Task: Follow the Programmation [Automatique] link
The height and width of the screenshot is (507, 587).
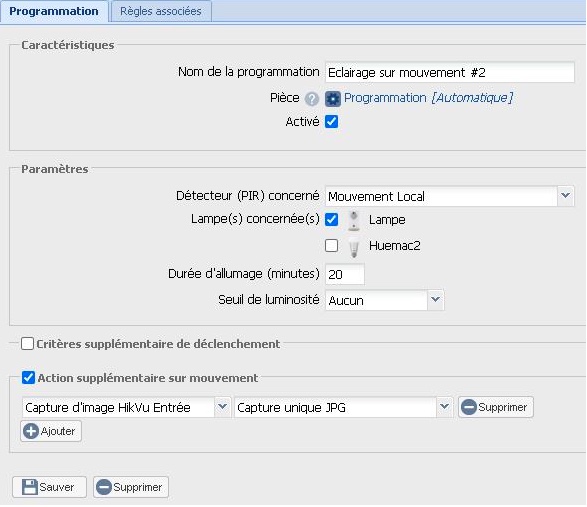Action: click(428, 98)
